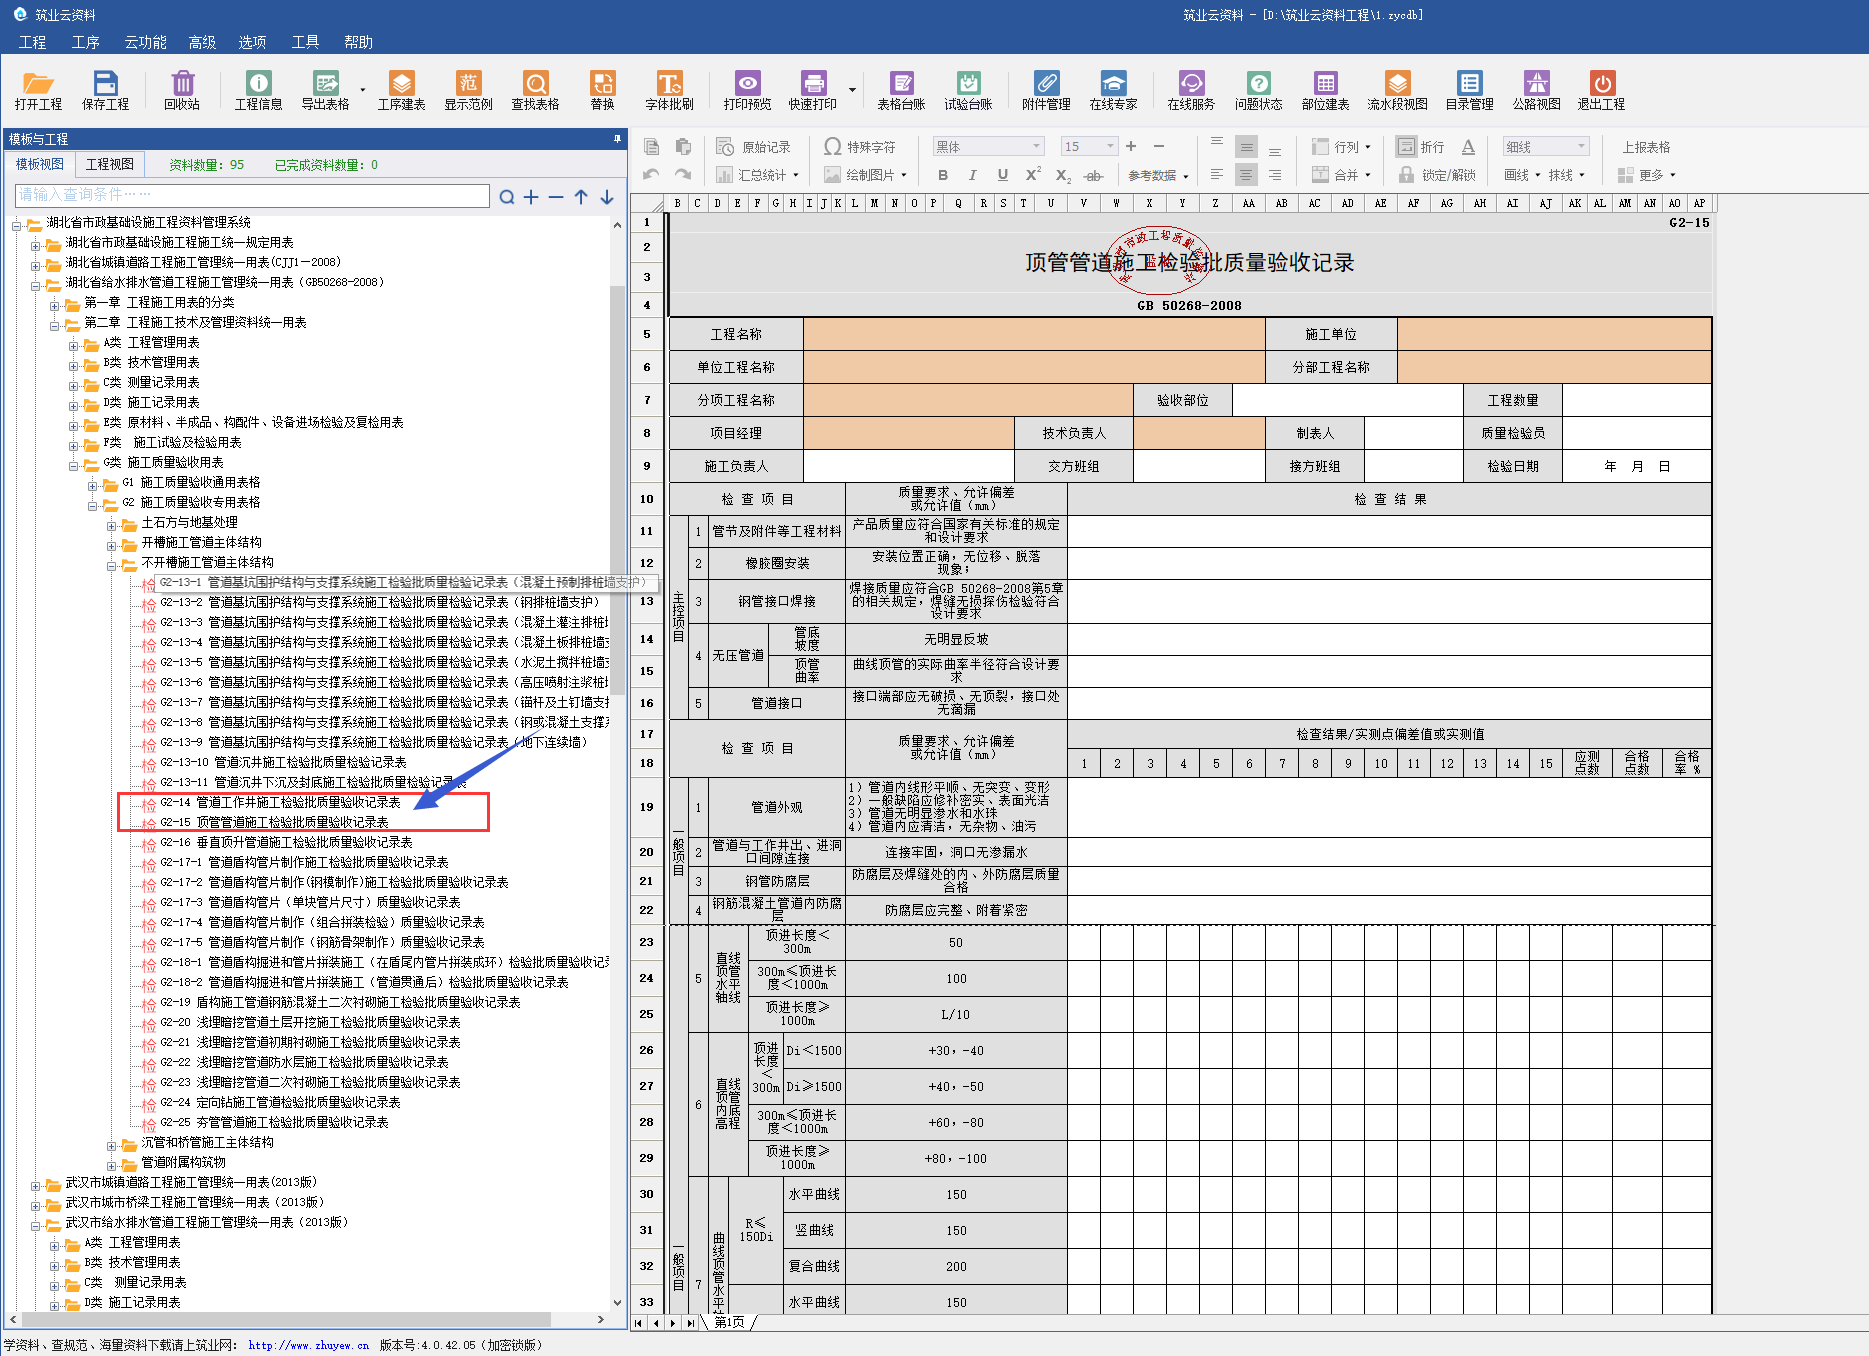
Task: Toggle 锁定/解锁 cell lock
Action: tap(1437, 175)
